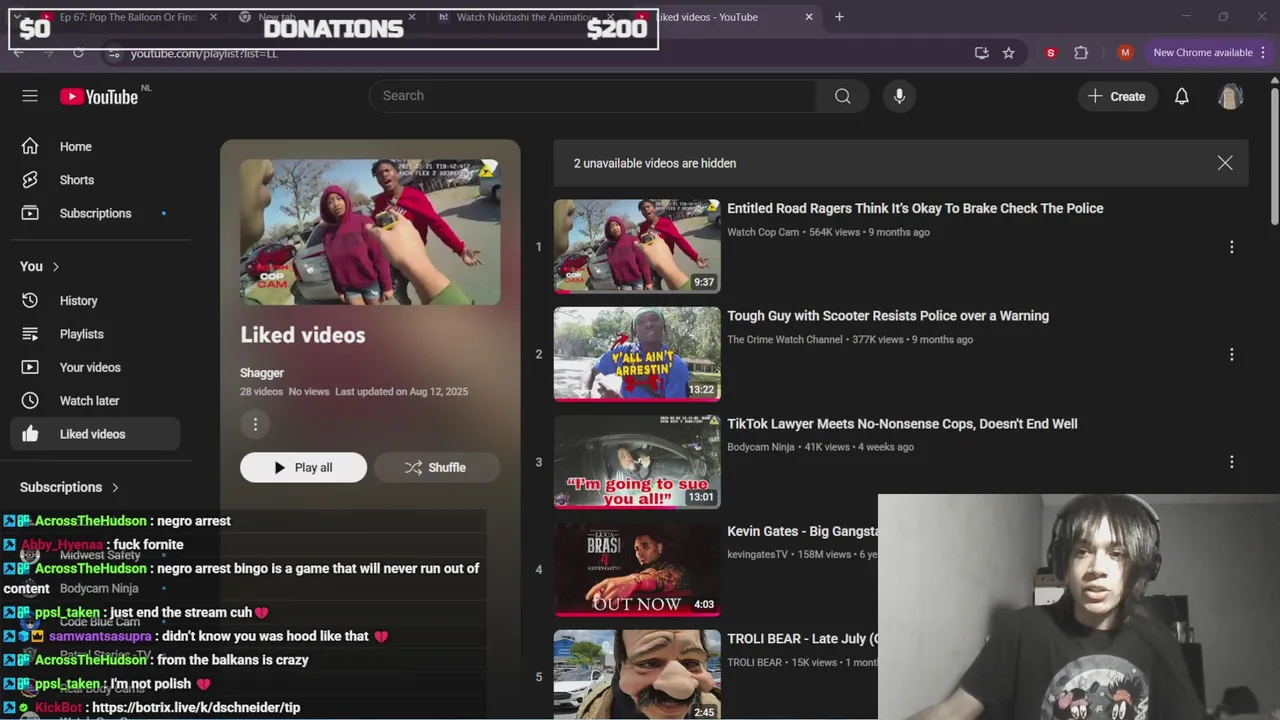This screenshot has height=720, width=1280.
Task: Open options for Tough Guy with Scooter video
Action: (x=1232, y=354)
